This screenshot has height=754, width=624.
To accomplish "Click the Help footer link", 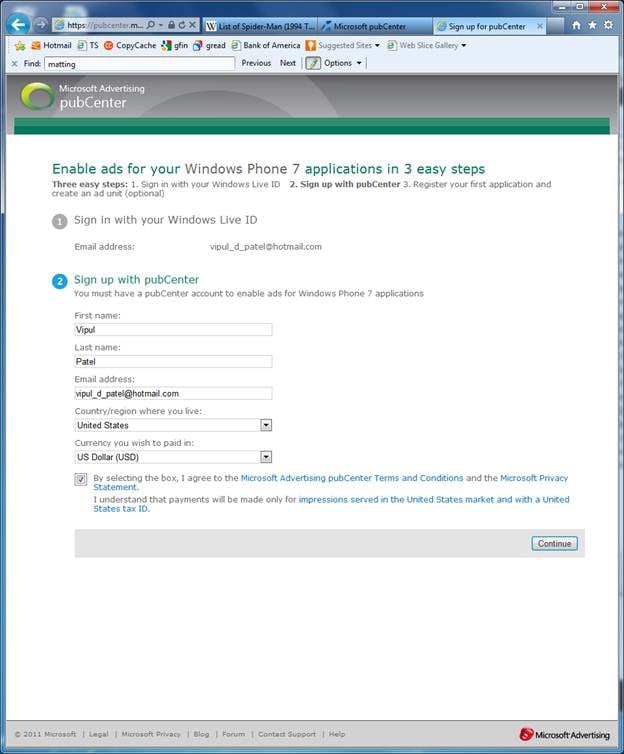I will 337,734.
